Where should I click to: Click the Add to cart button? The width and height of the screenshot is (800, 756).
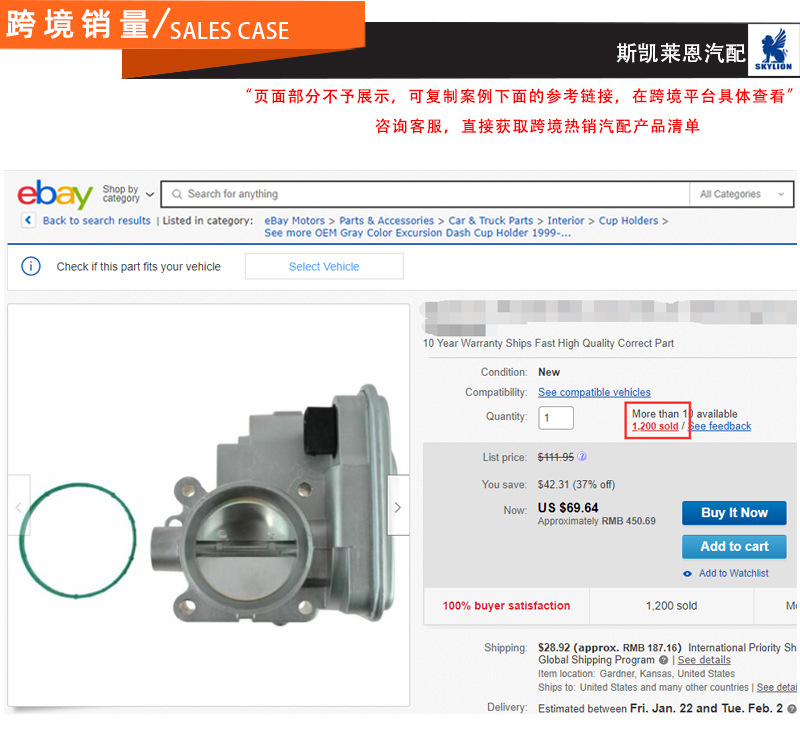coord(734,546)
